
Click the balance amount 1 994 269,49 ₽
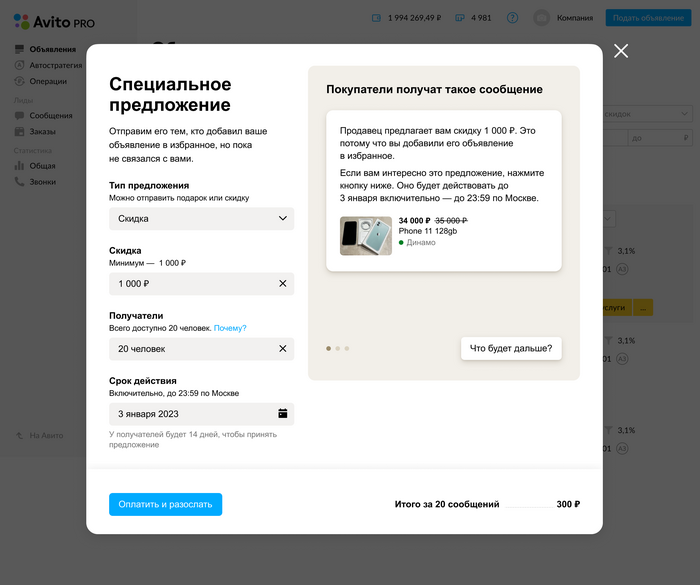tap(414, 18)
